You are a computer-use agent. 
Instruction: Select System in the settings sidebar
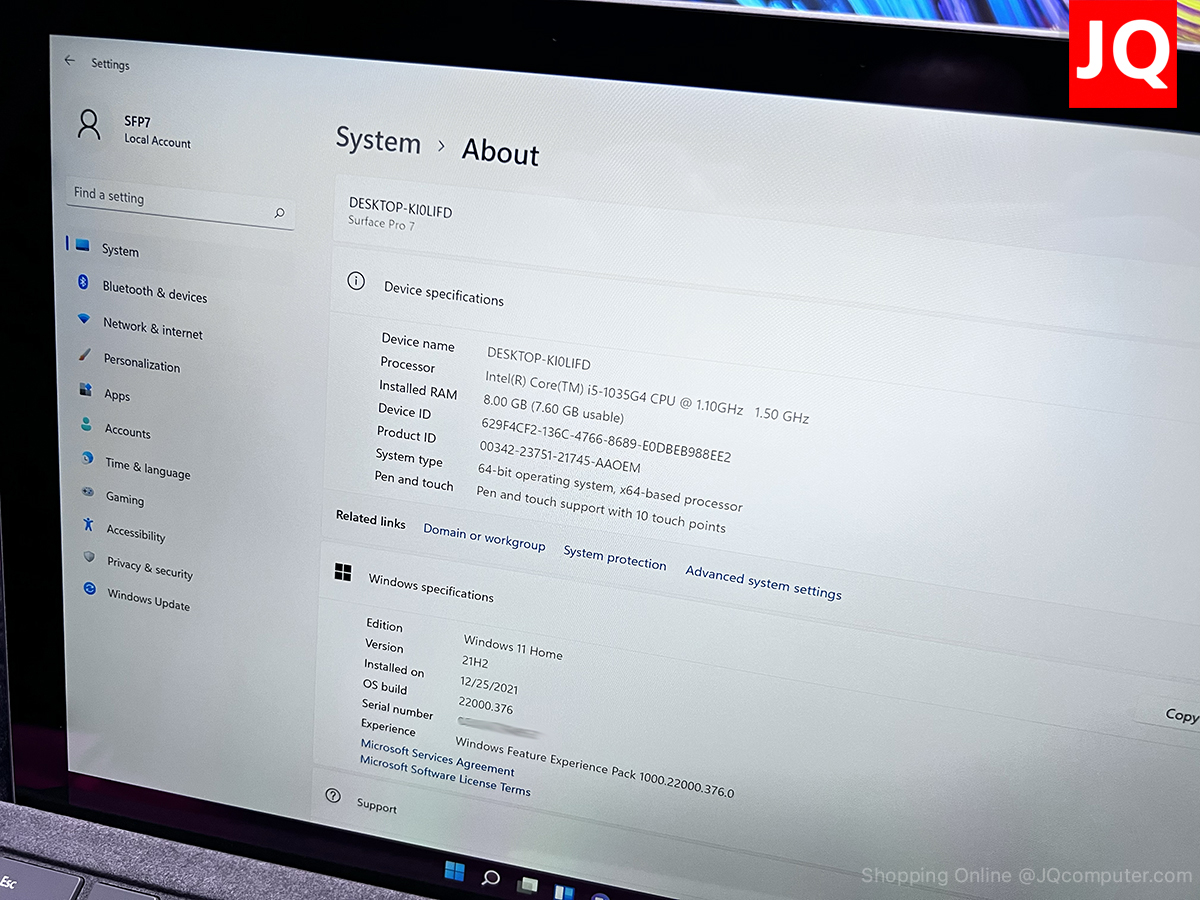tap(120, 250)
